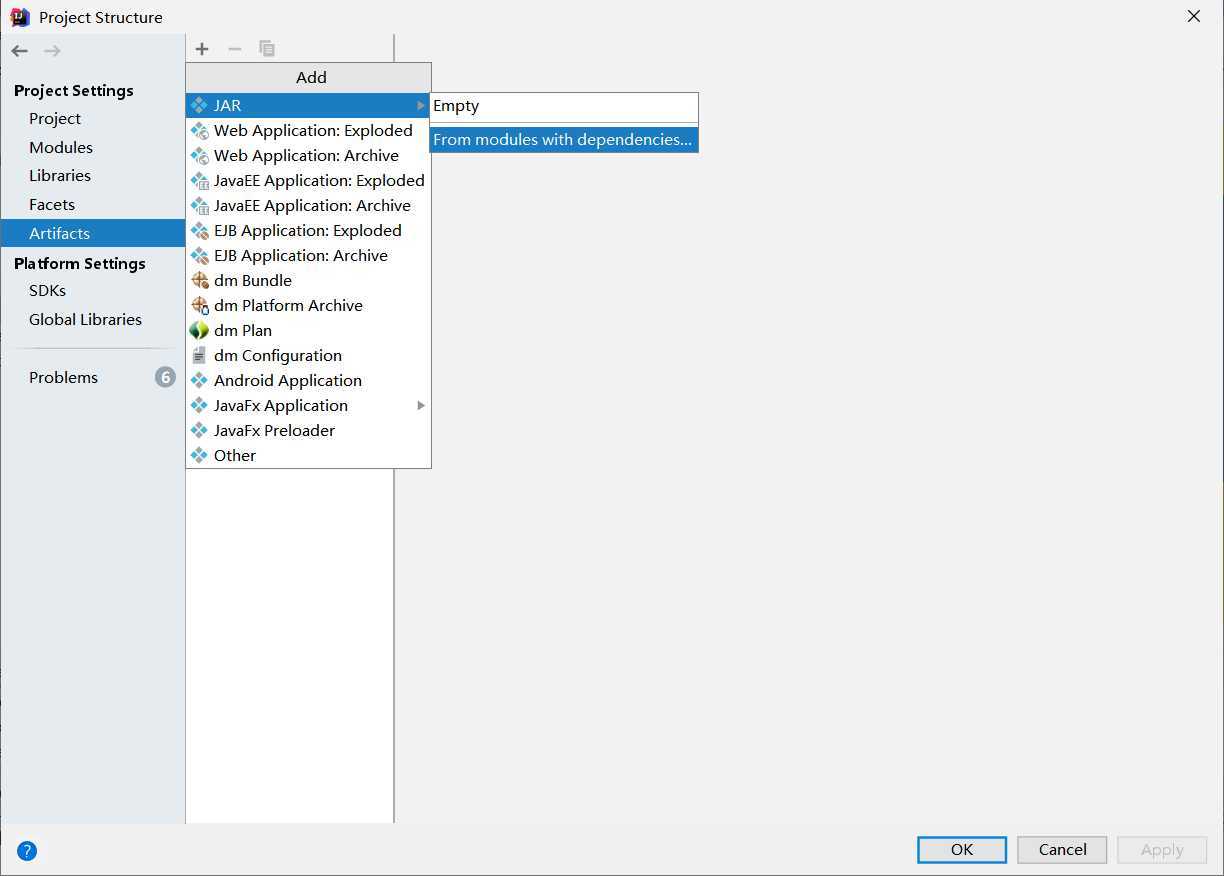This screenshot has width=1224, height=876.
Task: Open the Modules settings section
Action: coord(61,147)
